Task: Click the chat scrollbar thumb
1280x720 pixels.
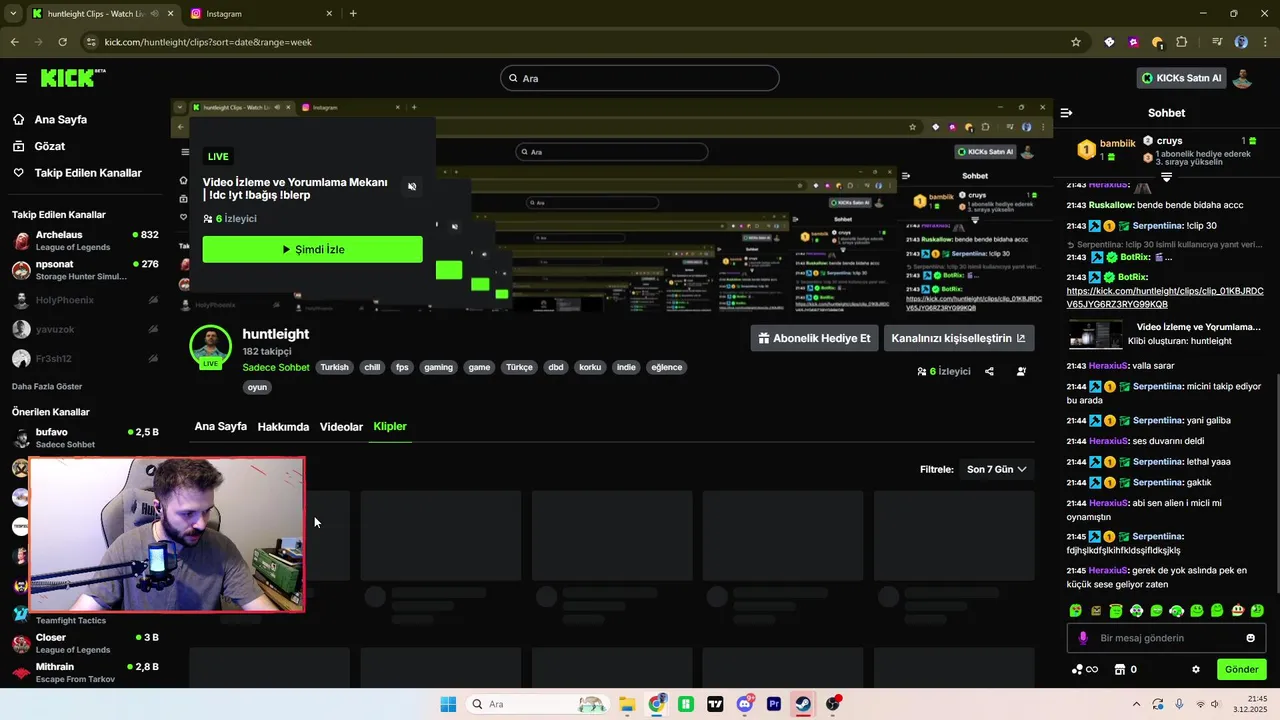Action: point(1276,484)
